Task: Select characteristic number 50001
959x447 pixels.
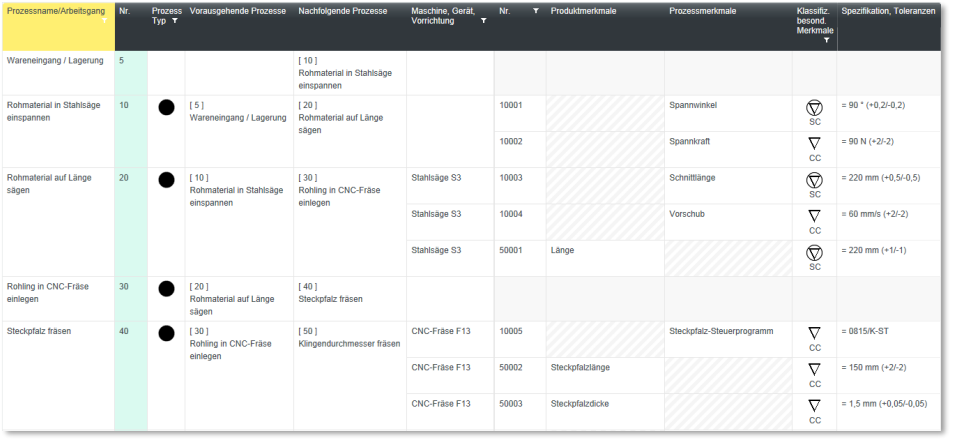Action: (511, 250)
